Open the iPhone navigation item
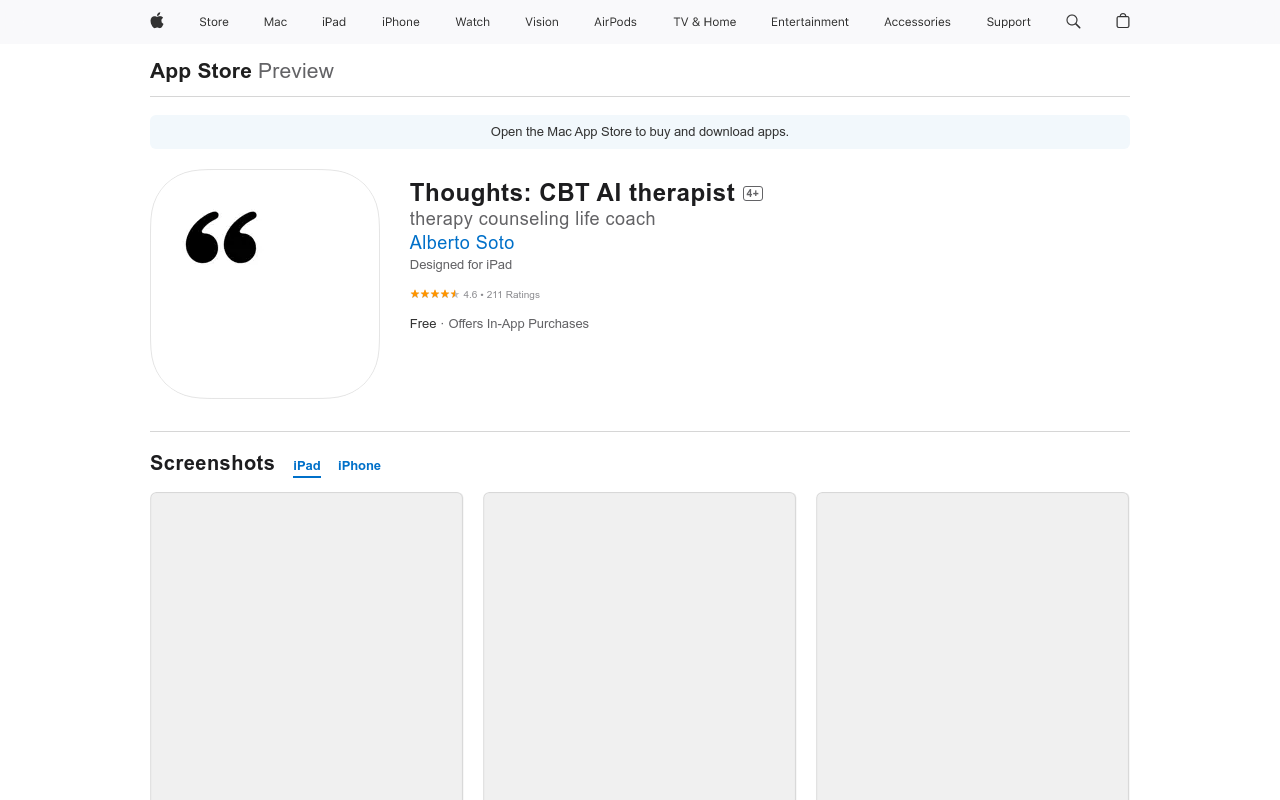Image resolution: width=1280 pixels, height=800 pixels. click(401, 22)
